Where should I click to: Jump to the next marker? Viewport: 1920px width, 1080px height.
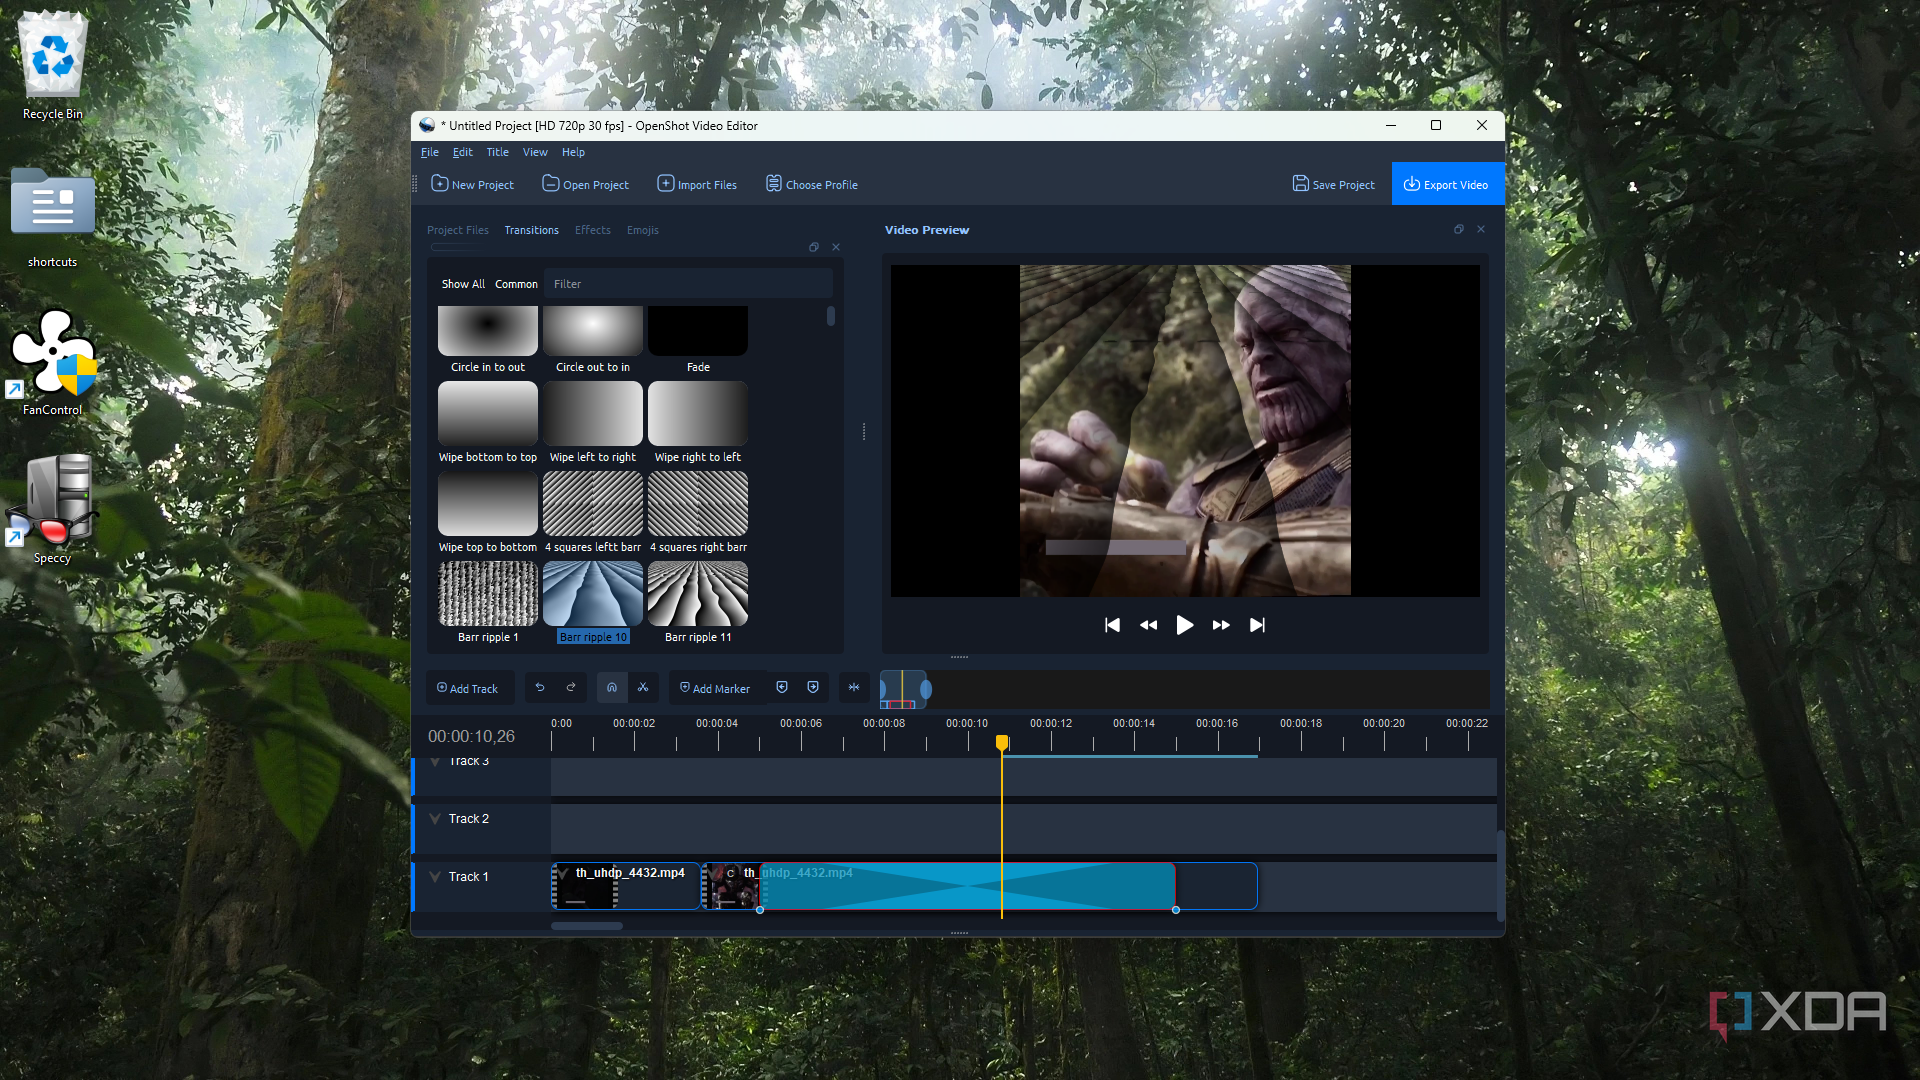813,688
